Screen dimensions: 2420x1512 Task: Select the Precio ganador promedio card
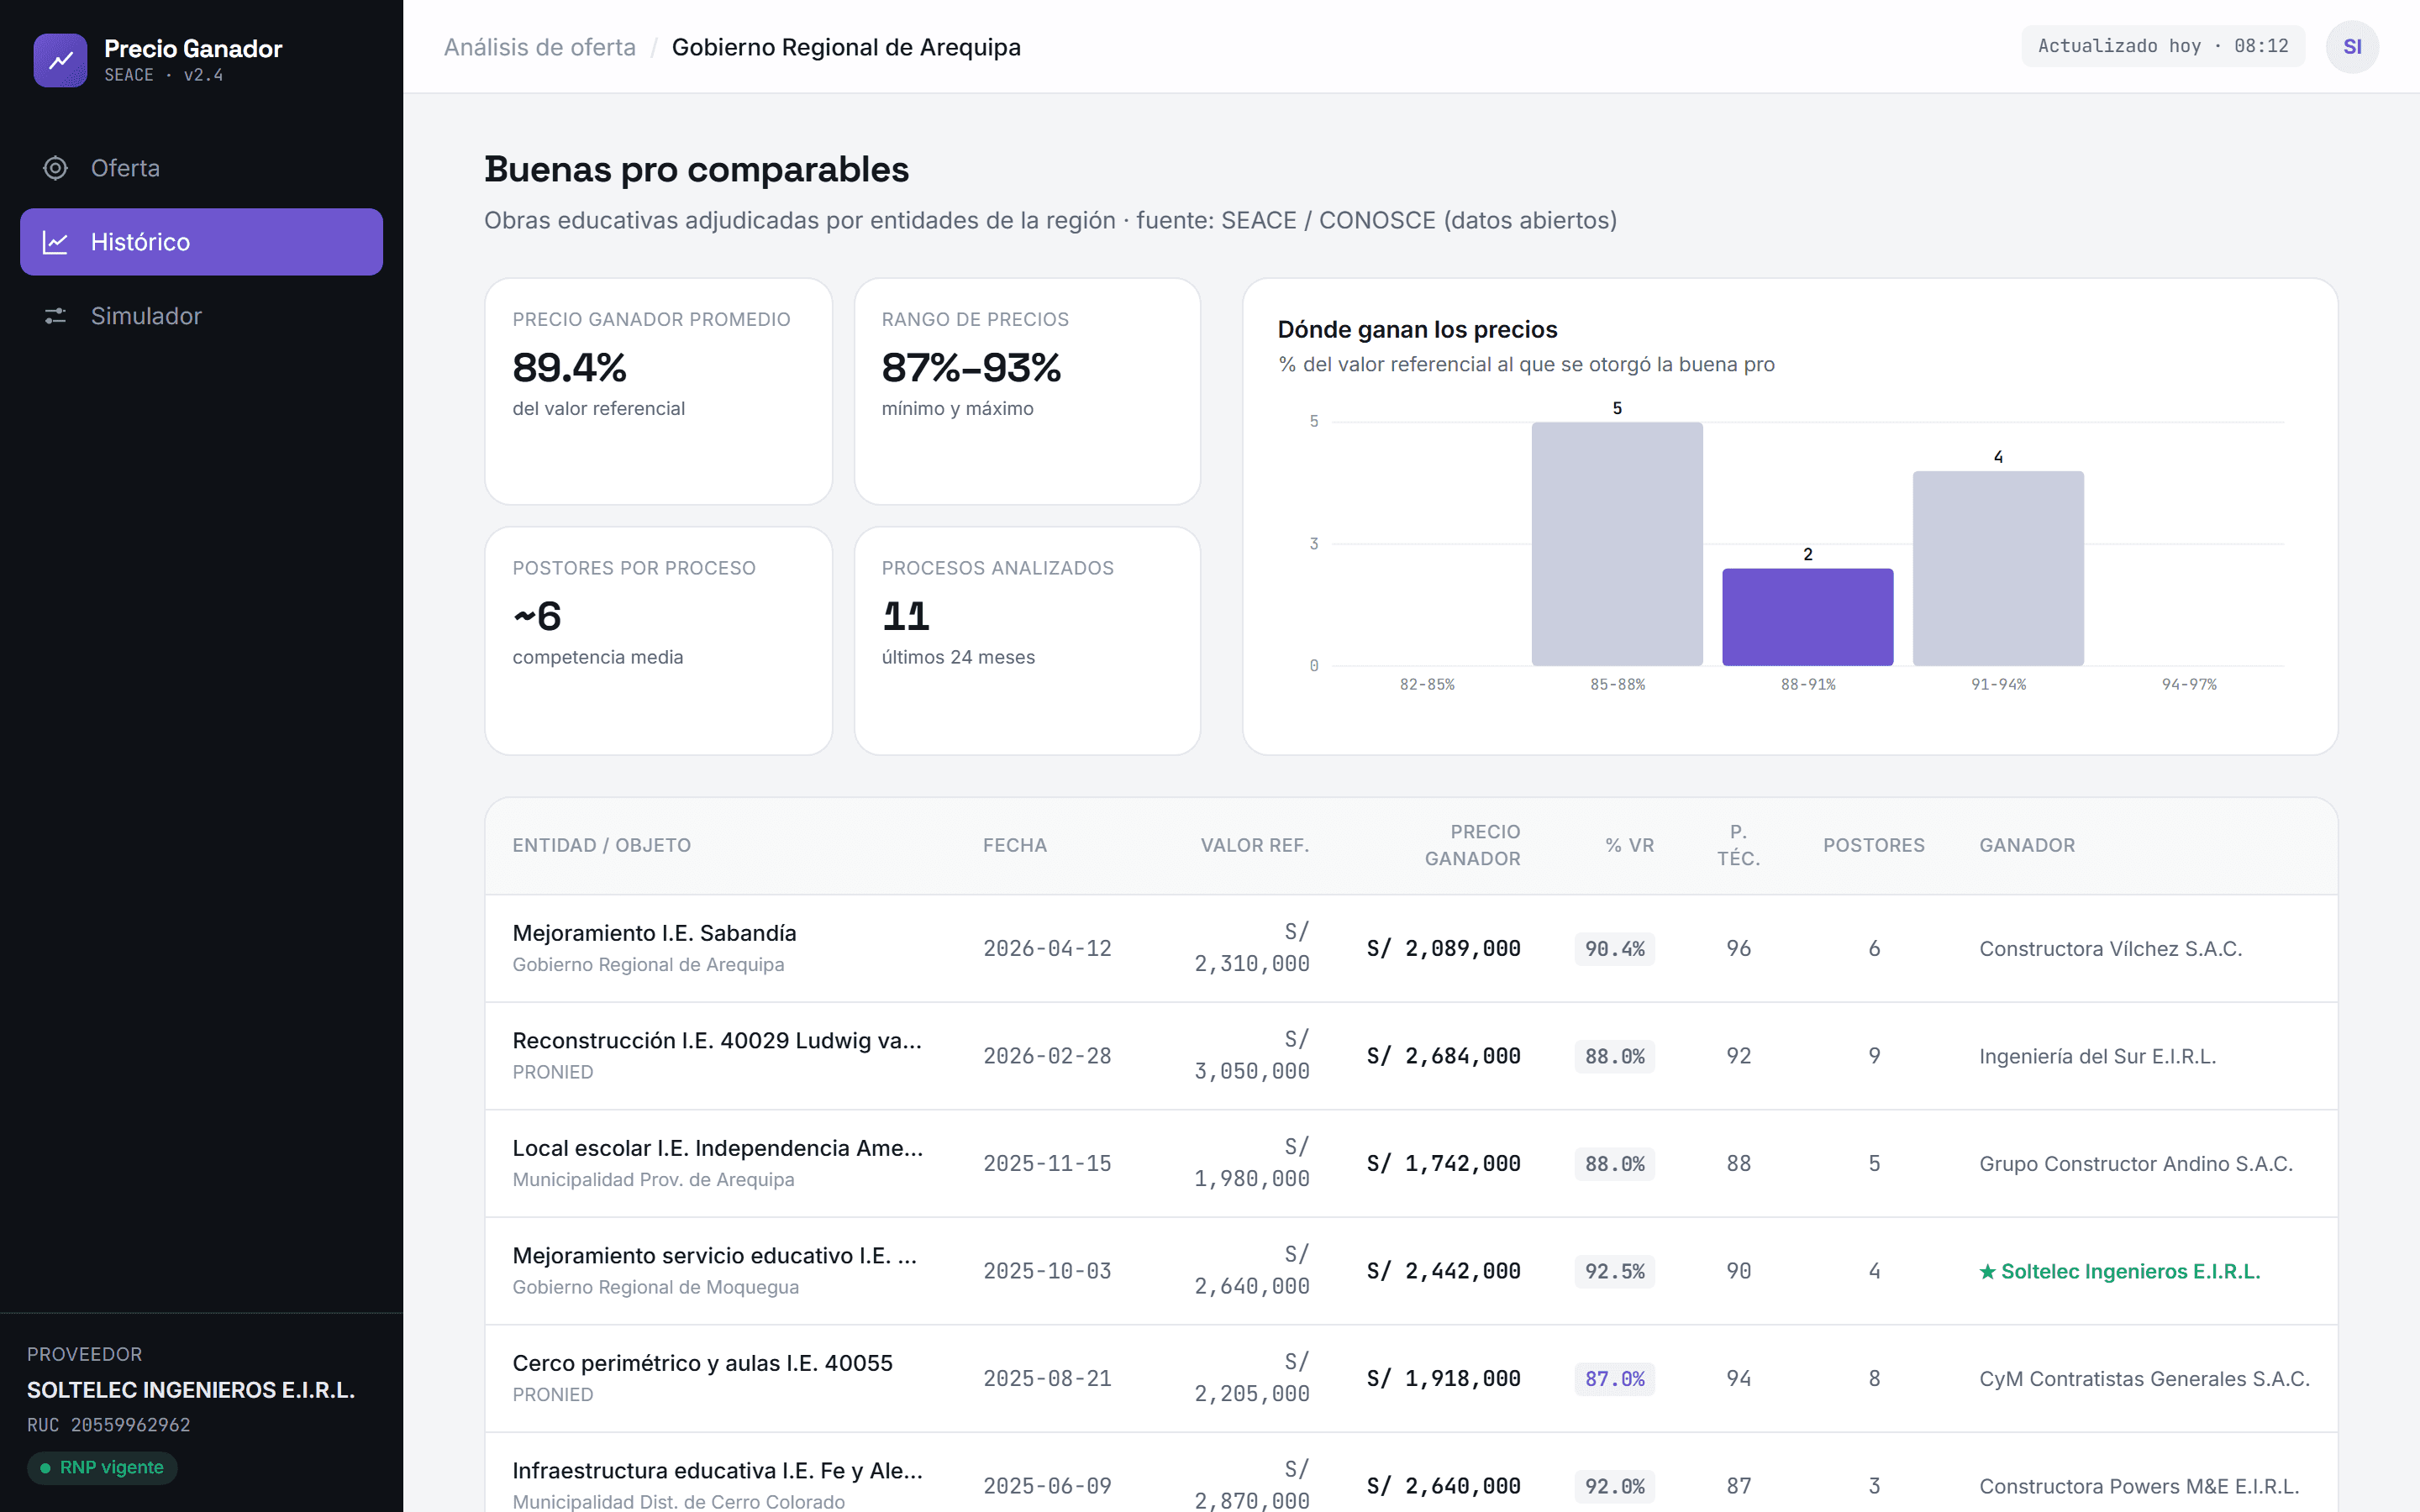coord(658,391)
